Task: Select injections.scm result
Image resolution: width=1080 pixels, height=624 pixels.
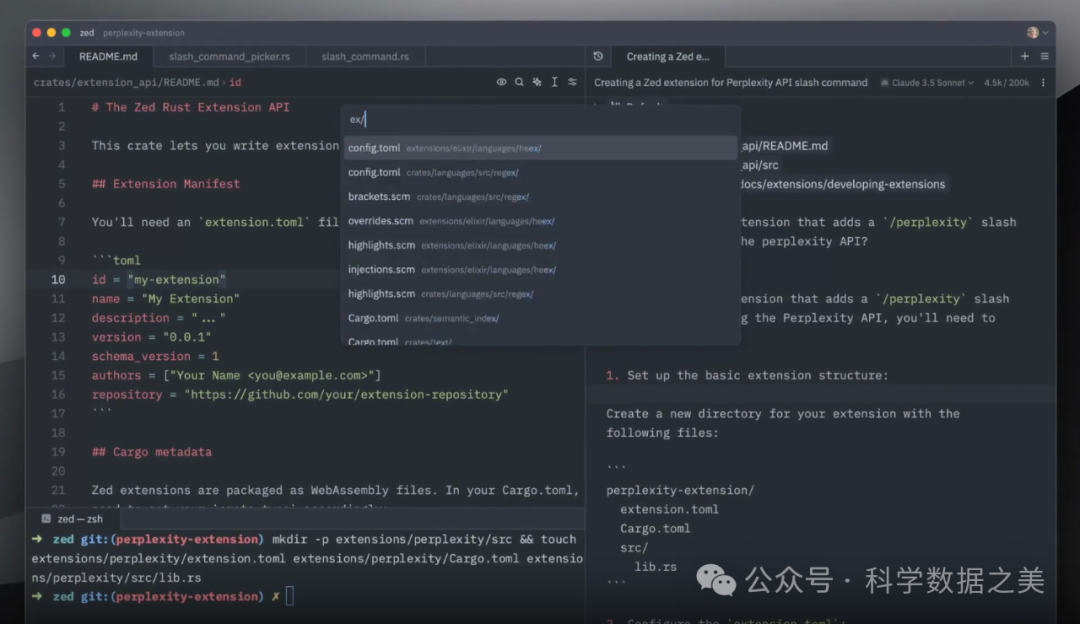Action: [541, 269]
